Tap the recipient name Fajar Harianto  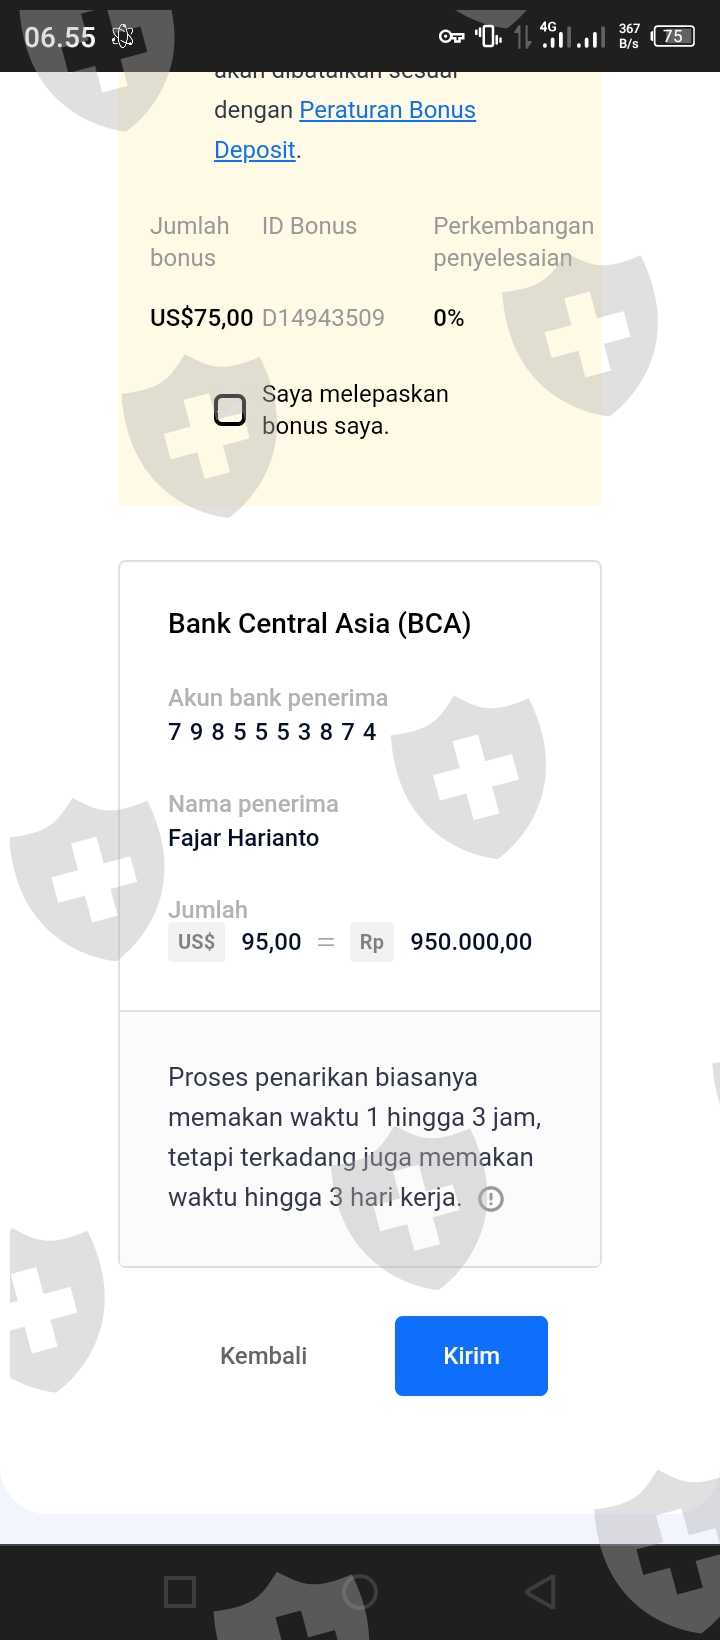(243, 838)
